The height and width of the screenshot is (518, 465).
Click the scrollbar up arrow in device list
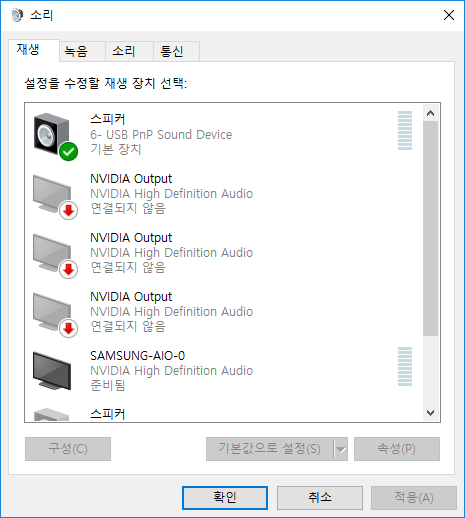coord(430,113)
